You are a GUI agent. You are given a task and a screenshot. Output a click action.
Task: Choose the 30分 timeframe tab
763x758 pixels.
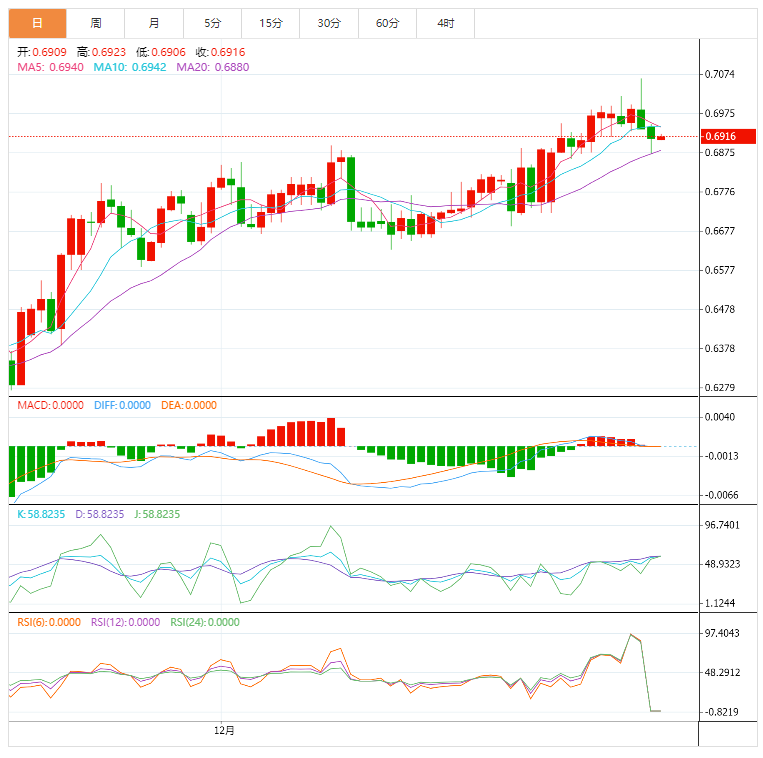328,22
